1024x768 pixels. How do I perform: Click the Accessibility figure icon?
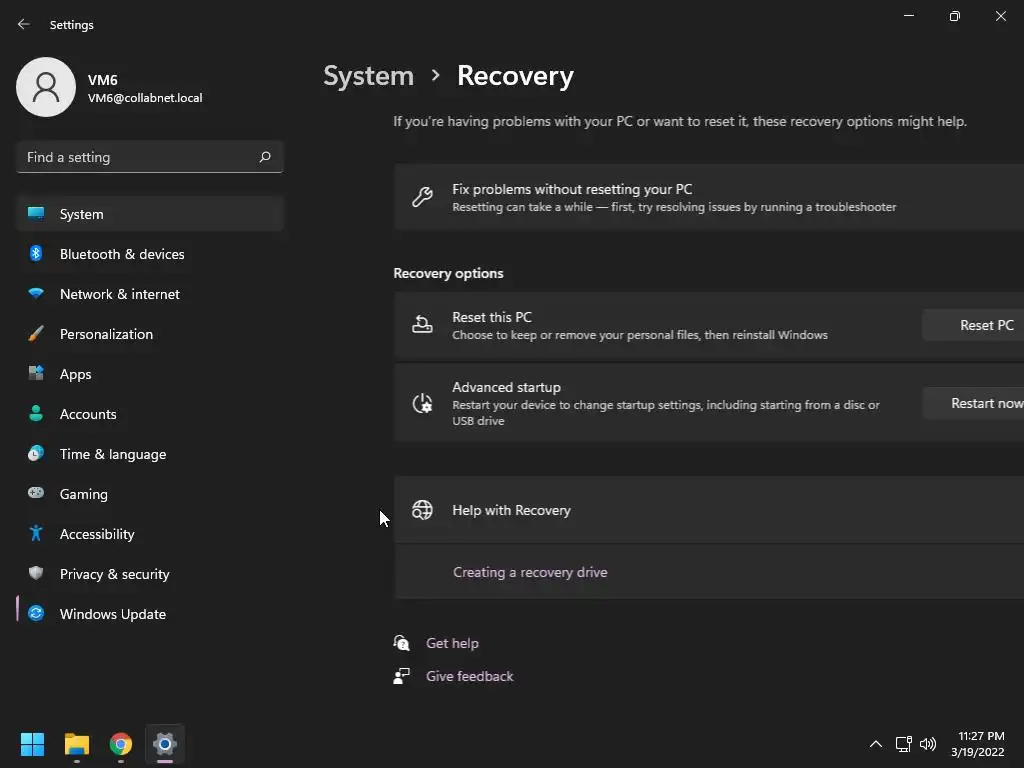[36, 534]
